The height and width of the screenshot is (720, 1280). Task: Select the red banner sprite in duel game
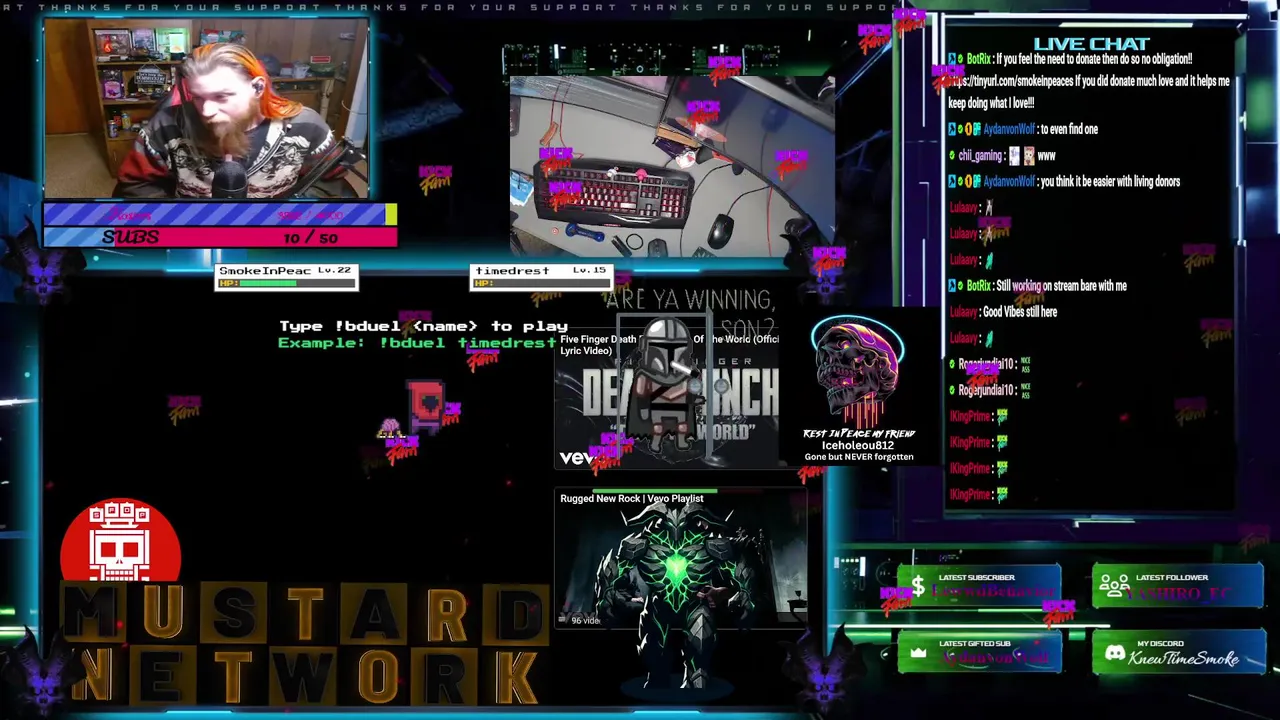coord(427,405)
